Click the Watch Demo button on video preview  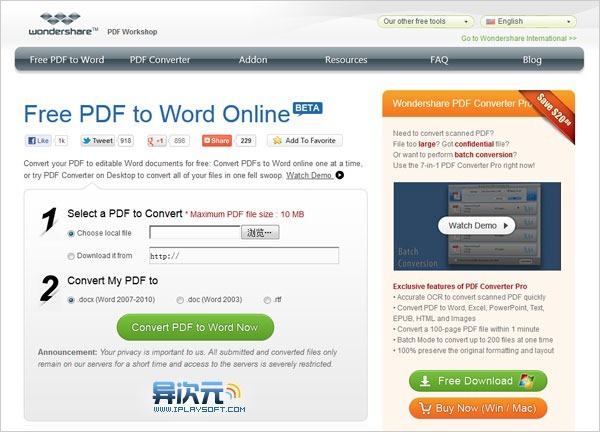(x=476, y=225)
